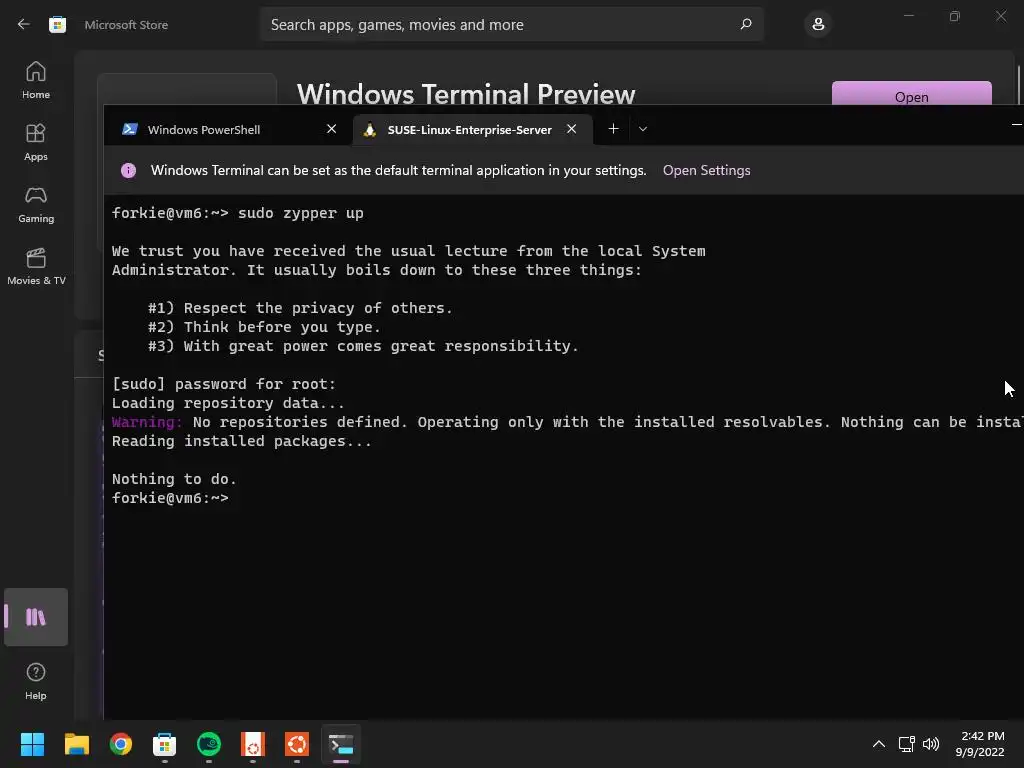Click the info icon in notification bar
Image resolution: width=1024 pixels, height=768 pixels.
129,170
